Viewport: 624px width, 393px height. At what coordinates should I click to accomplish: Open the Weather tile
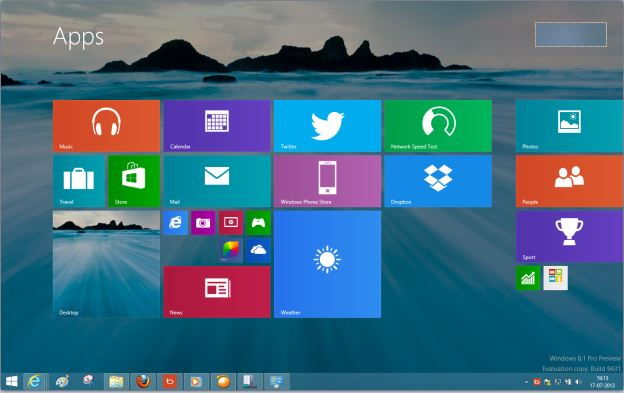327,264
